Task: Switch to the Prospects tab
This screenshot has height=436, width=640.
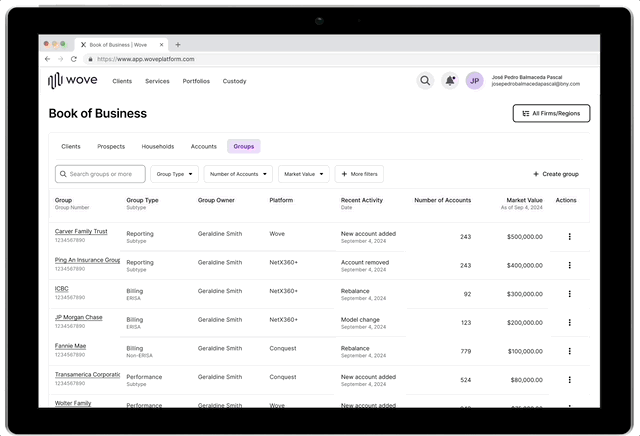Action: click(x=111, y=146)
